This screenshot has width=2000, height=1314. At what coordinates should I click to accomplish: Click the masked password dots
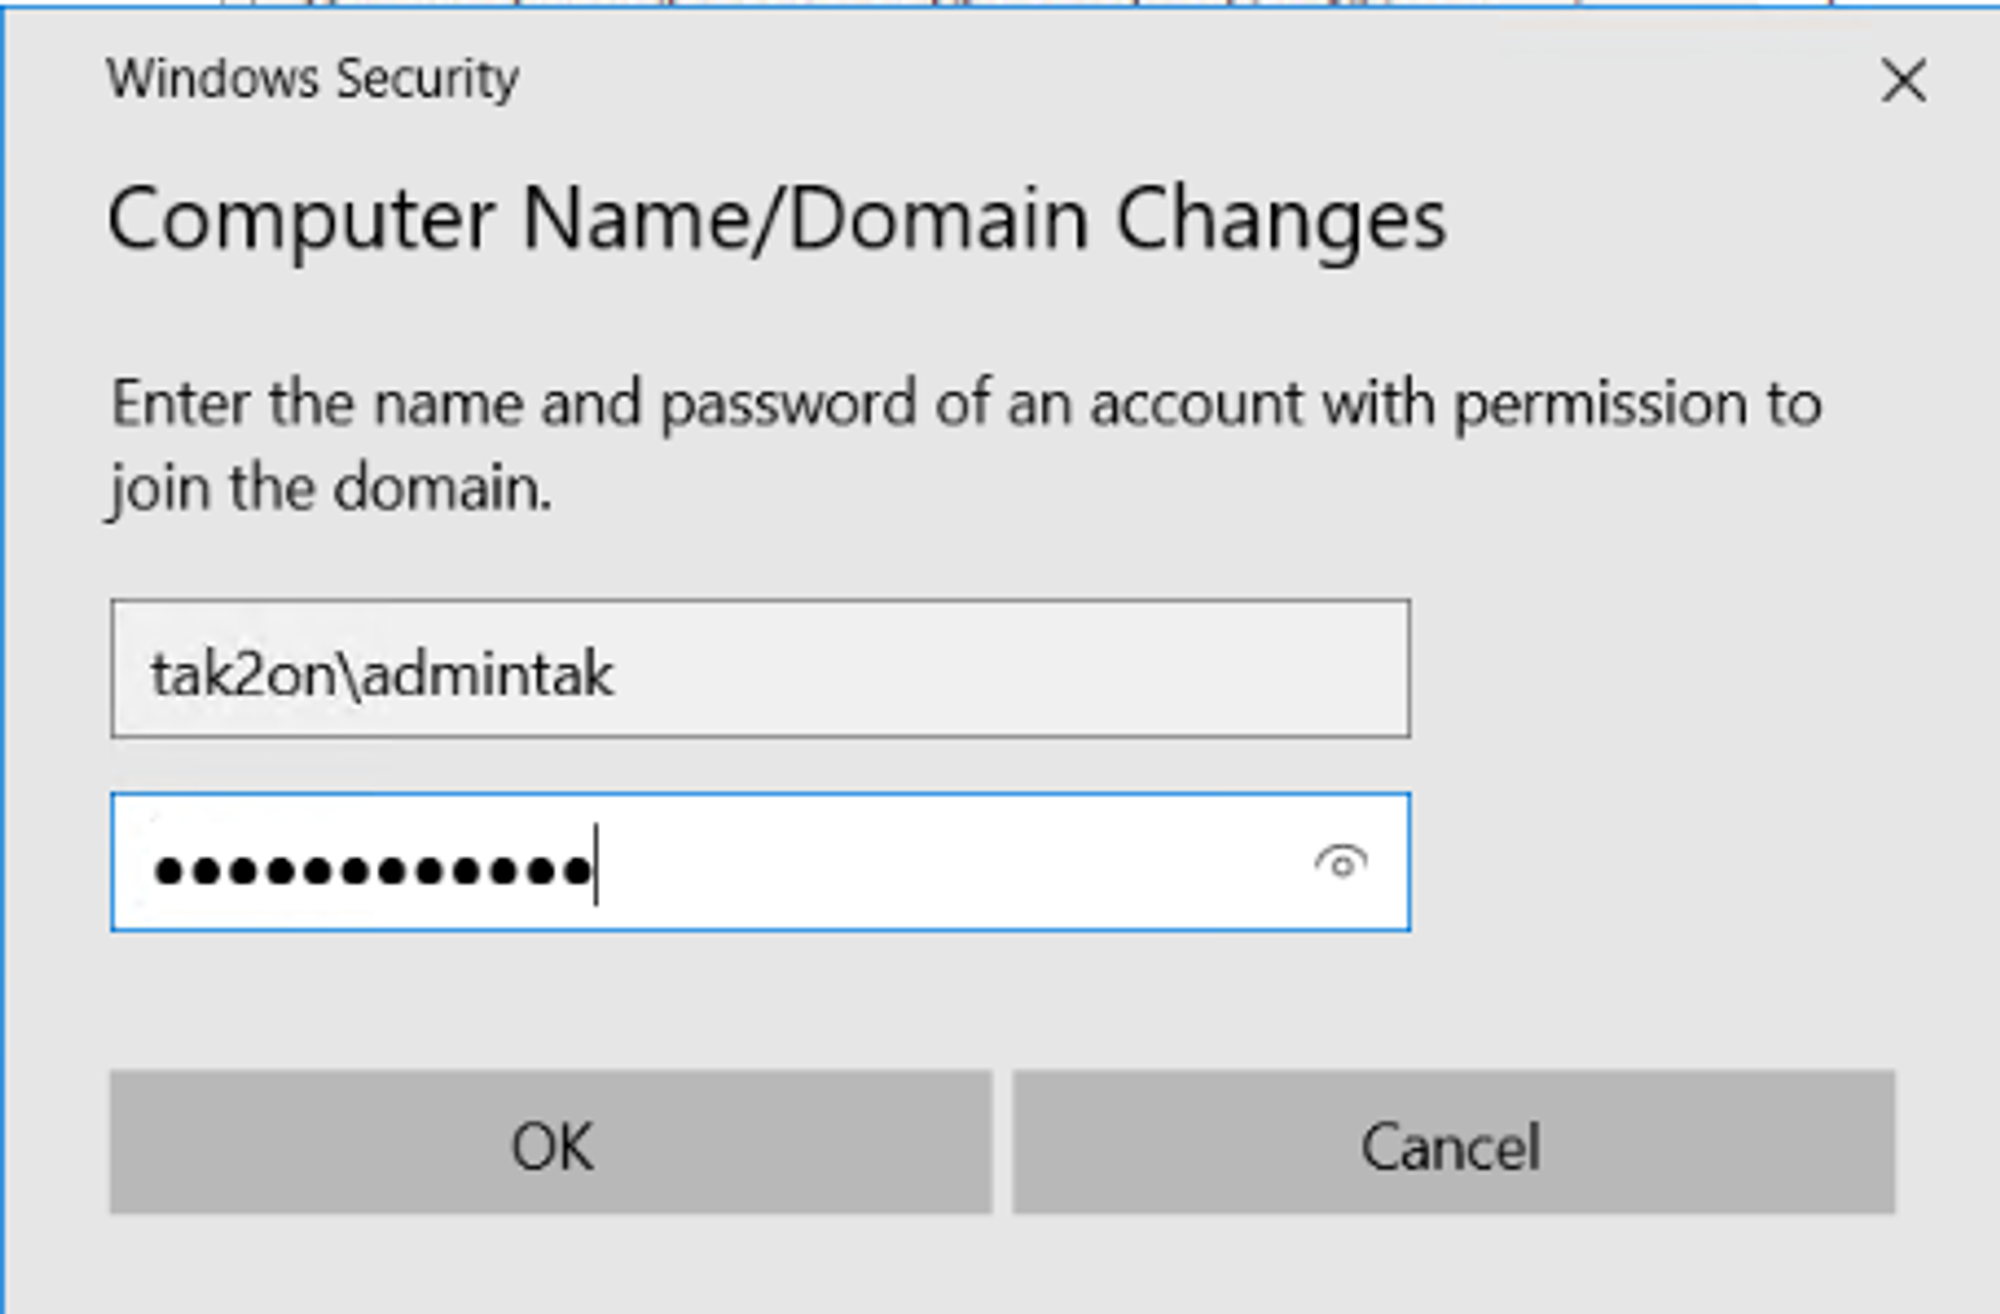tap(372, 871)
